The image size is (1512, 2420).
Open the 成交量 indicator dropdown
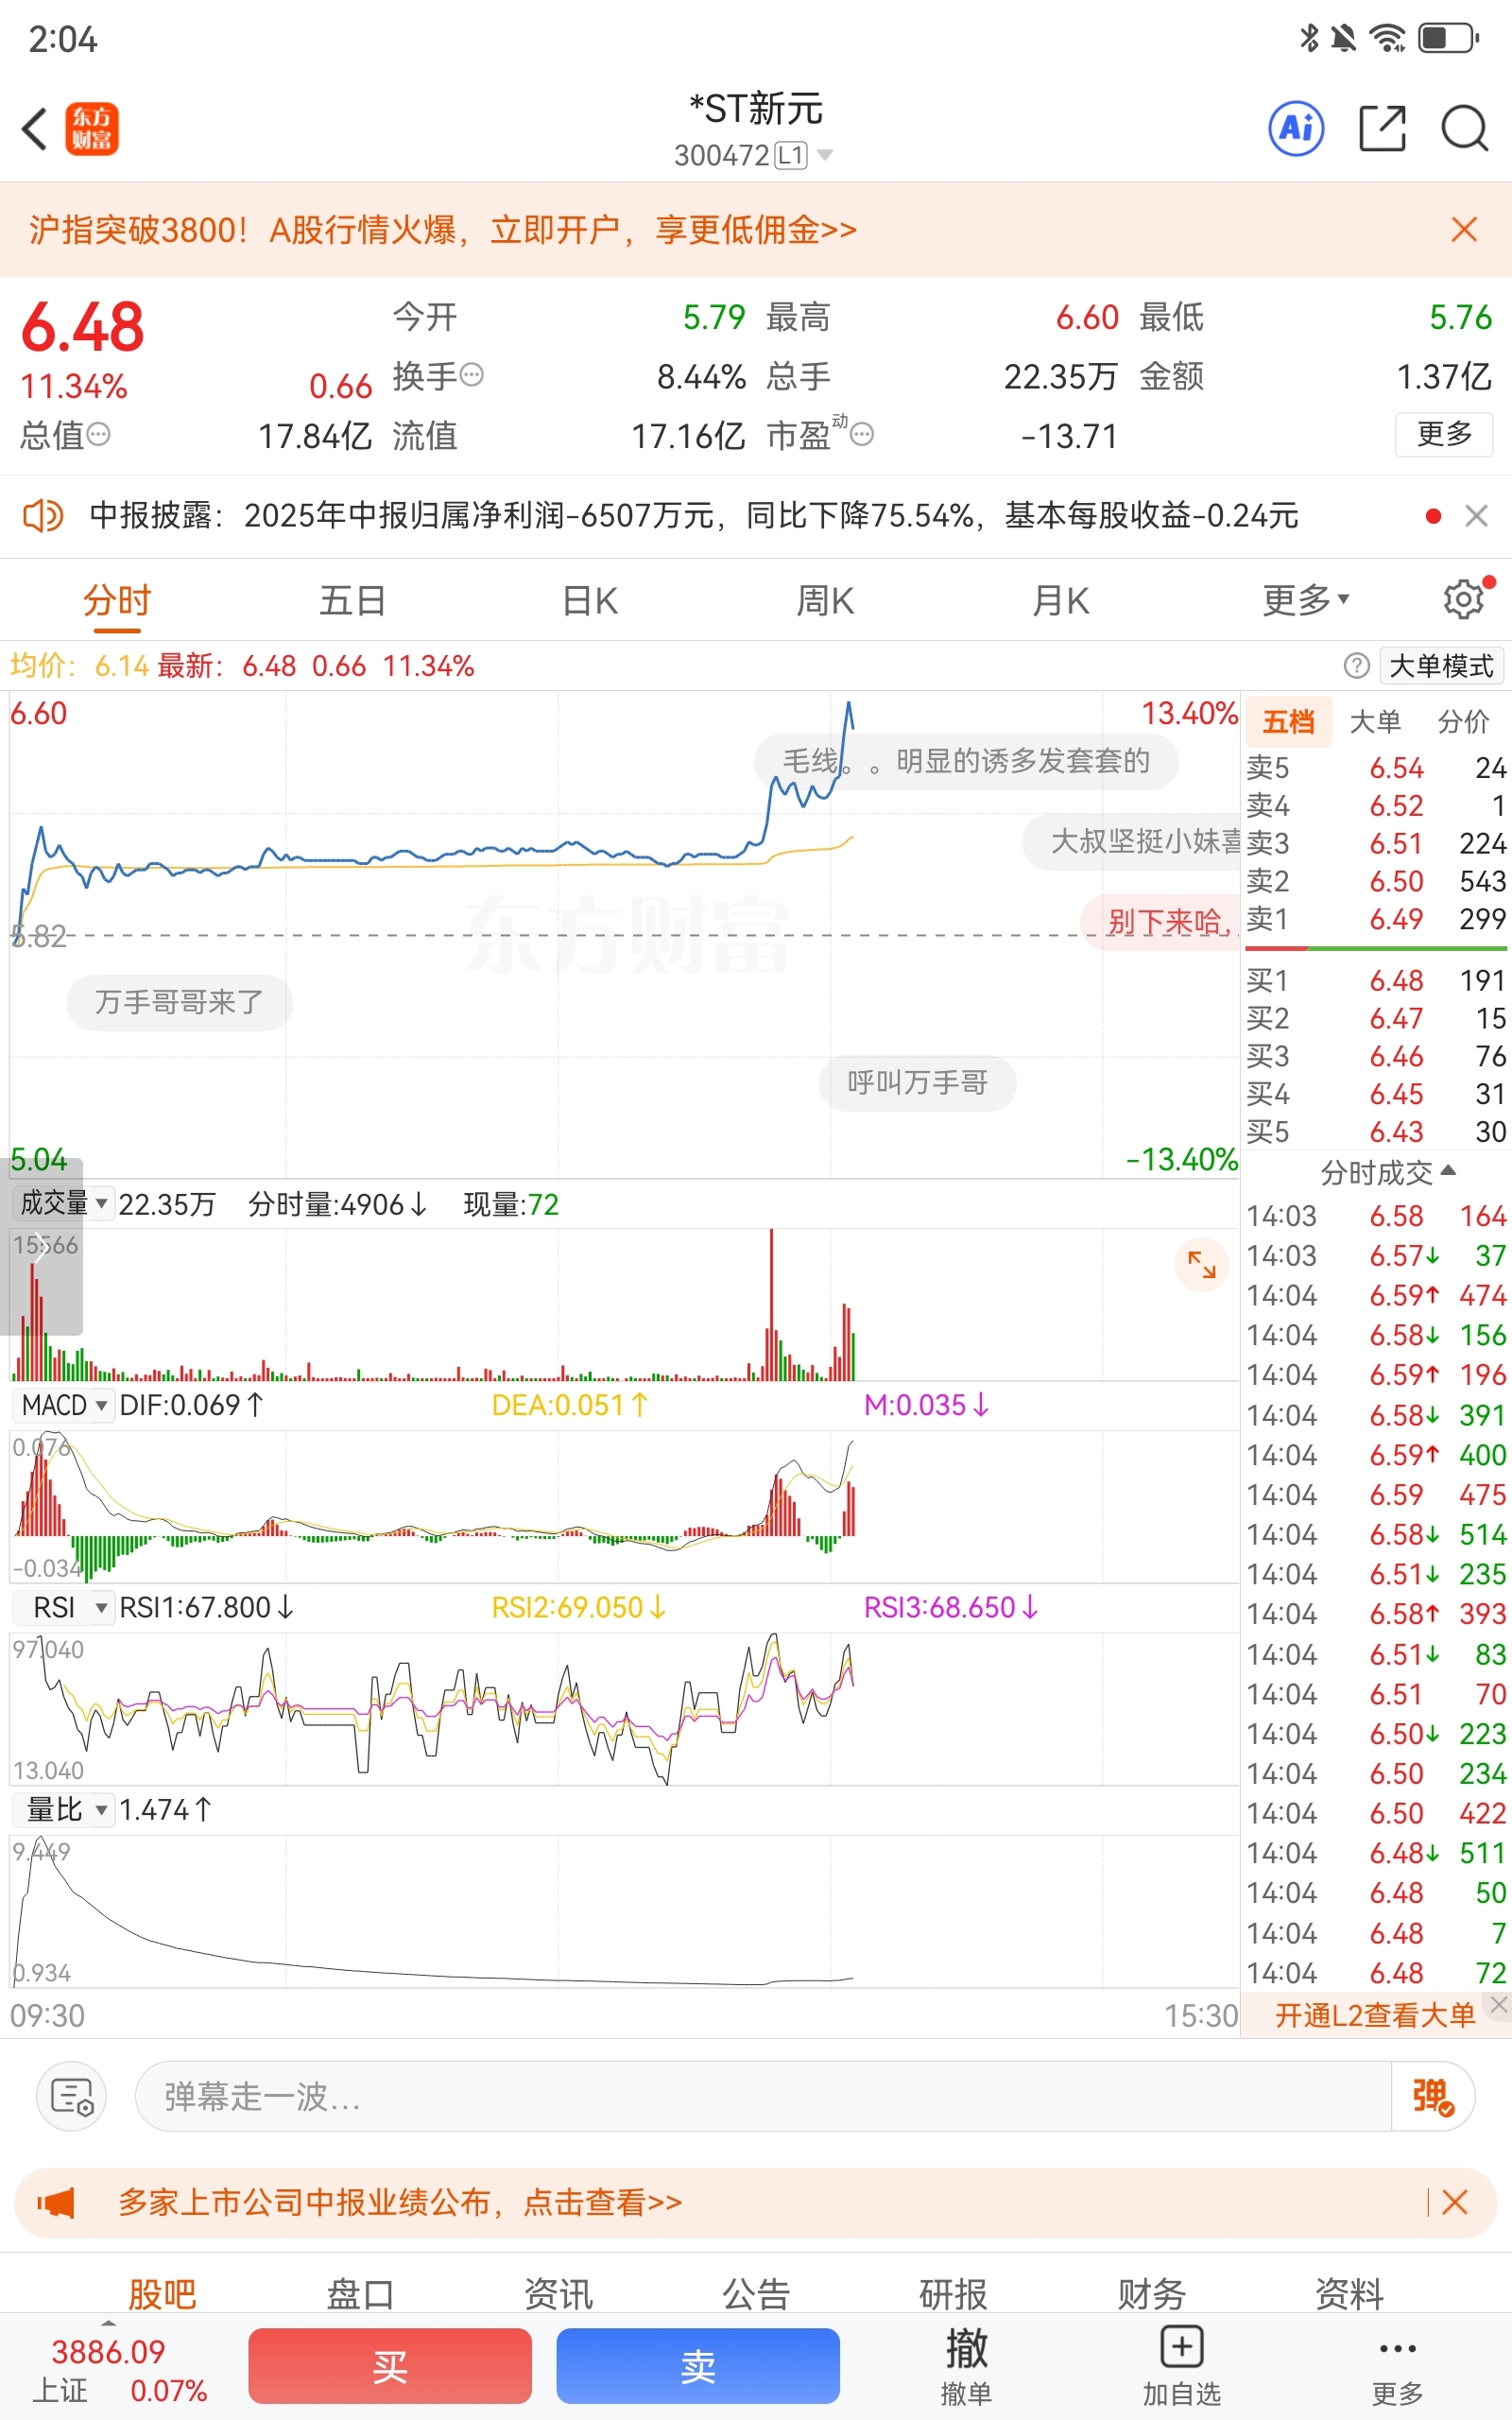tap(63, 1204)
